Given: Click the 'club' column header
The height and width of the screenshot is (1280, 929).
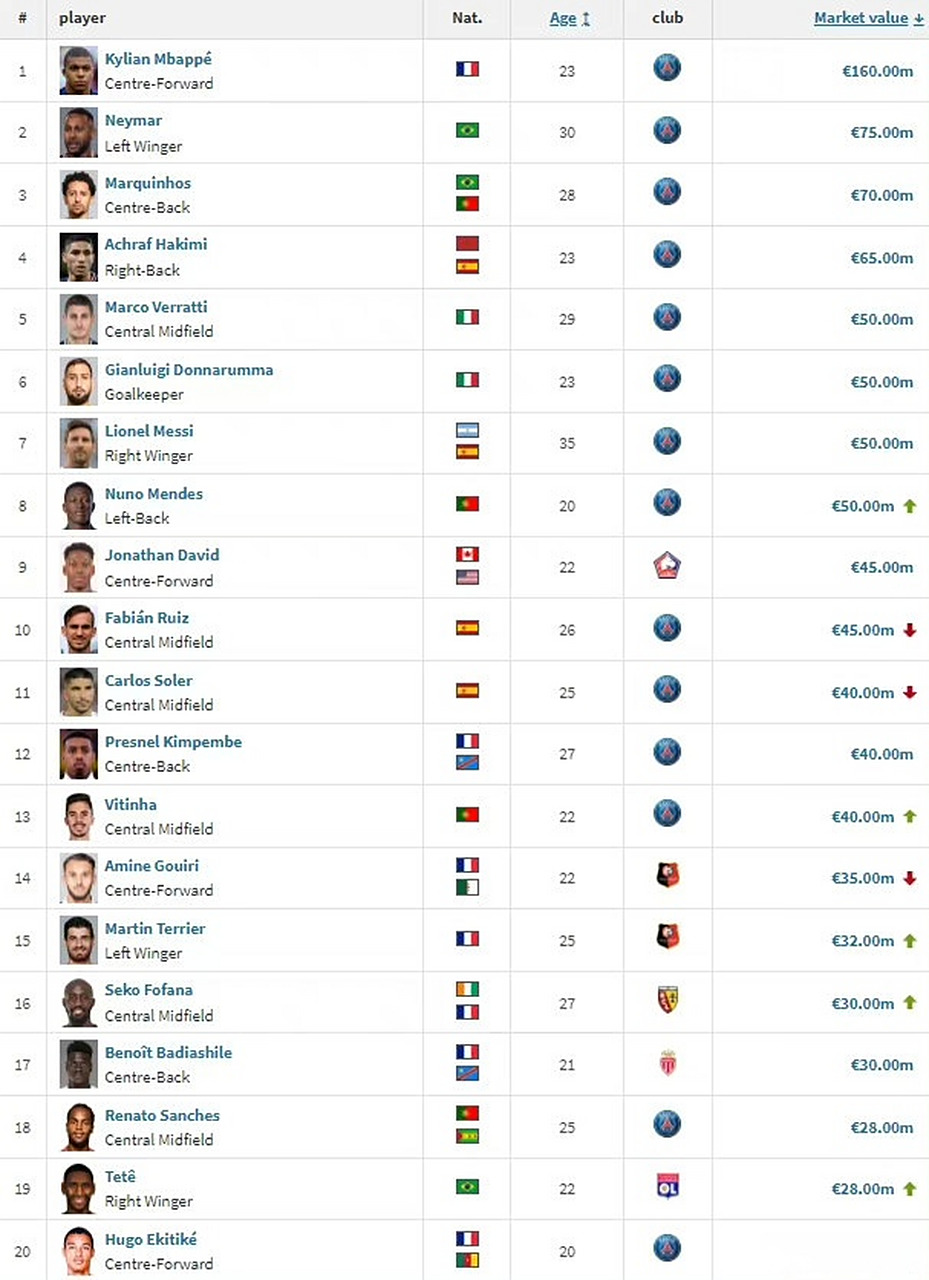Looking at the screenshot, I should [x=667, y=18].
